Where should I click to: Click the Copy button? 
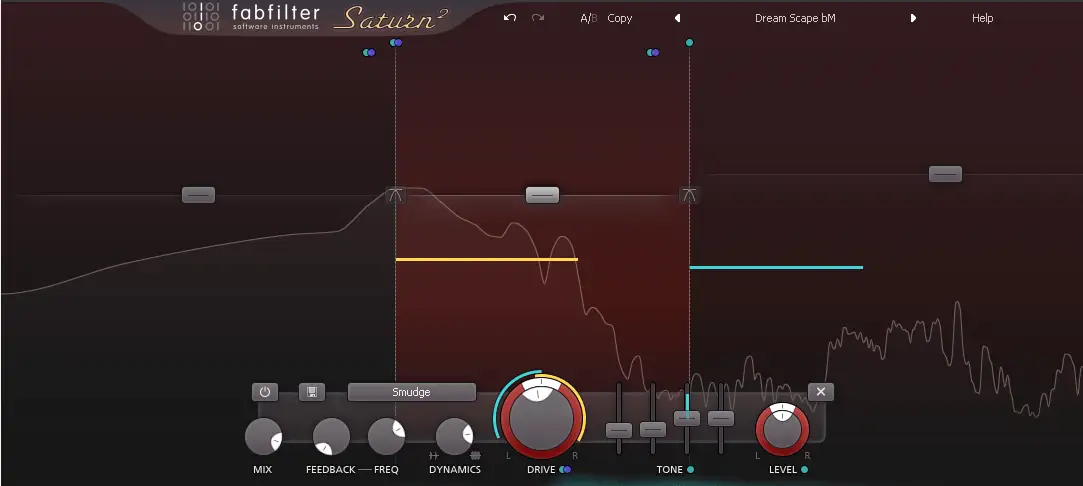pos(620,18)
